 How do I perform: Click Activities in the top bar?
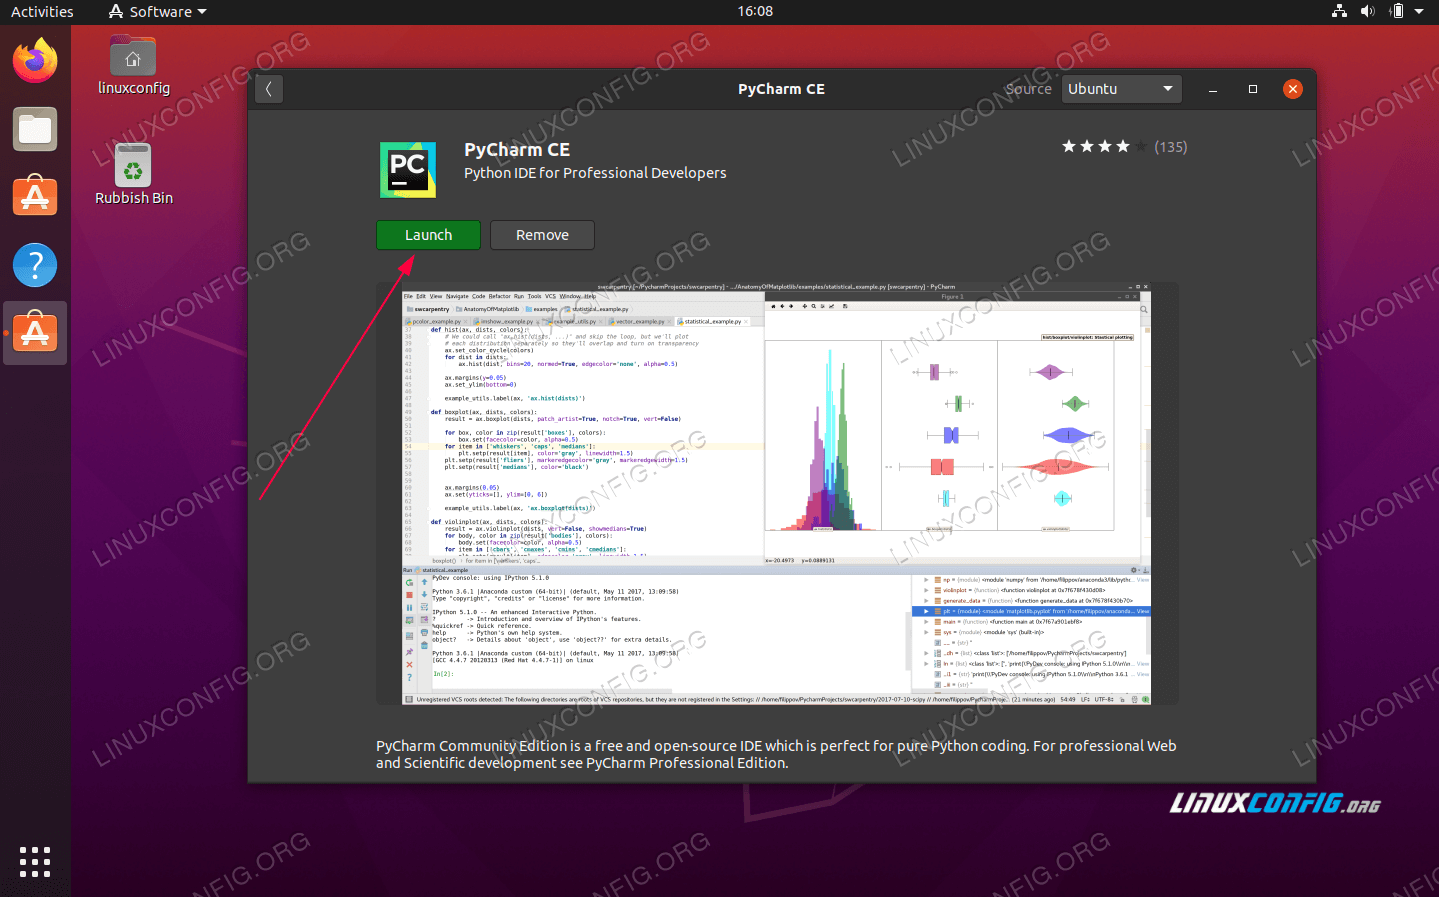tap(42, 12)
